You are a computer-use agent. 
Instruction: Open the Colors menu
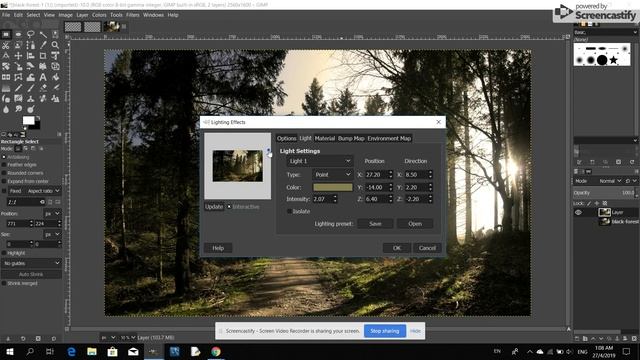tap(99, 15)
